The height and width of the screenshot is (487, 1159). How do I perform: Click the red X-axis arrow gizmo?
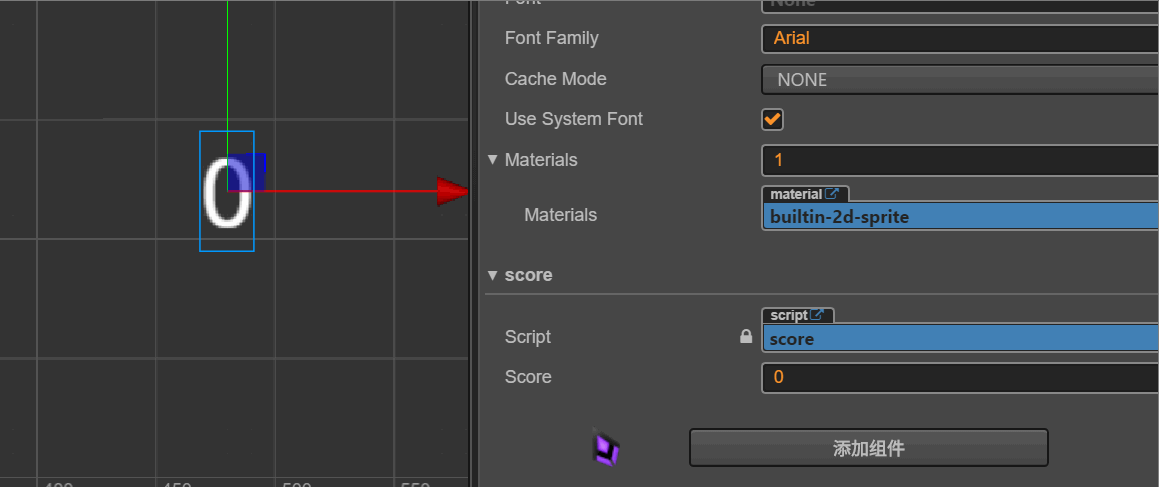point(452,190)
